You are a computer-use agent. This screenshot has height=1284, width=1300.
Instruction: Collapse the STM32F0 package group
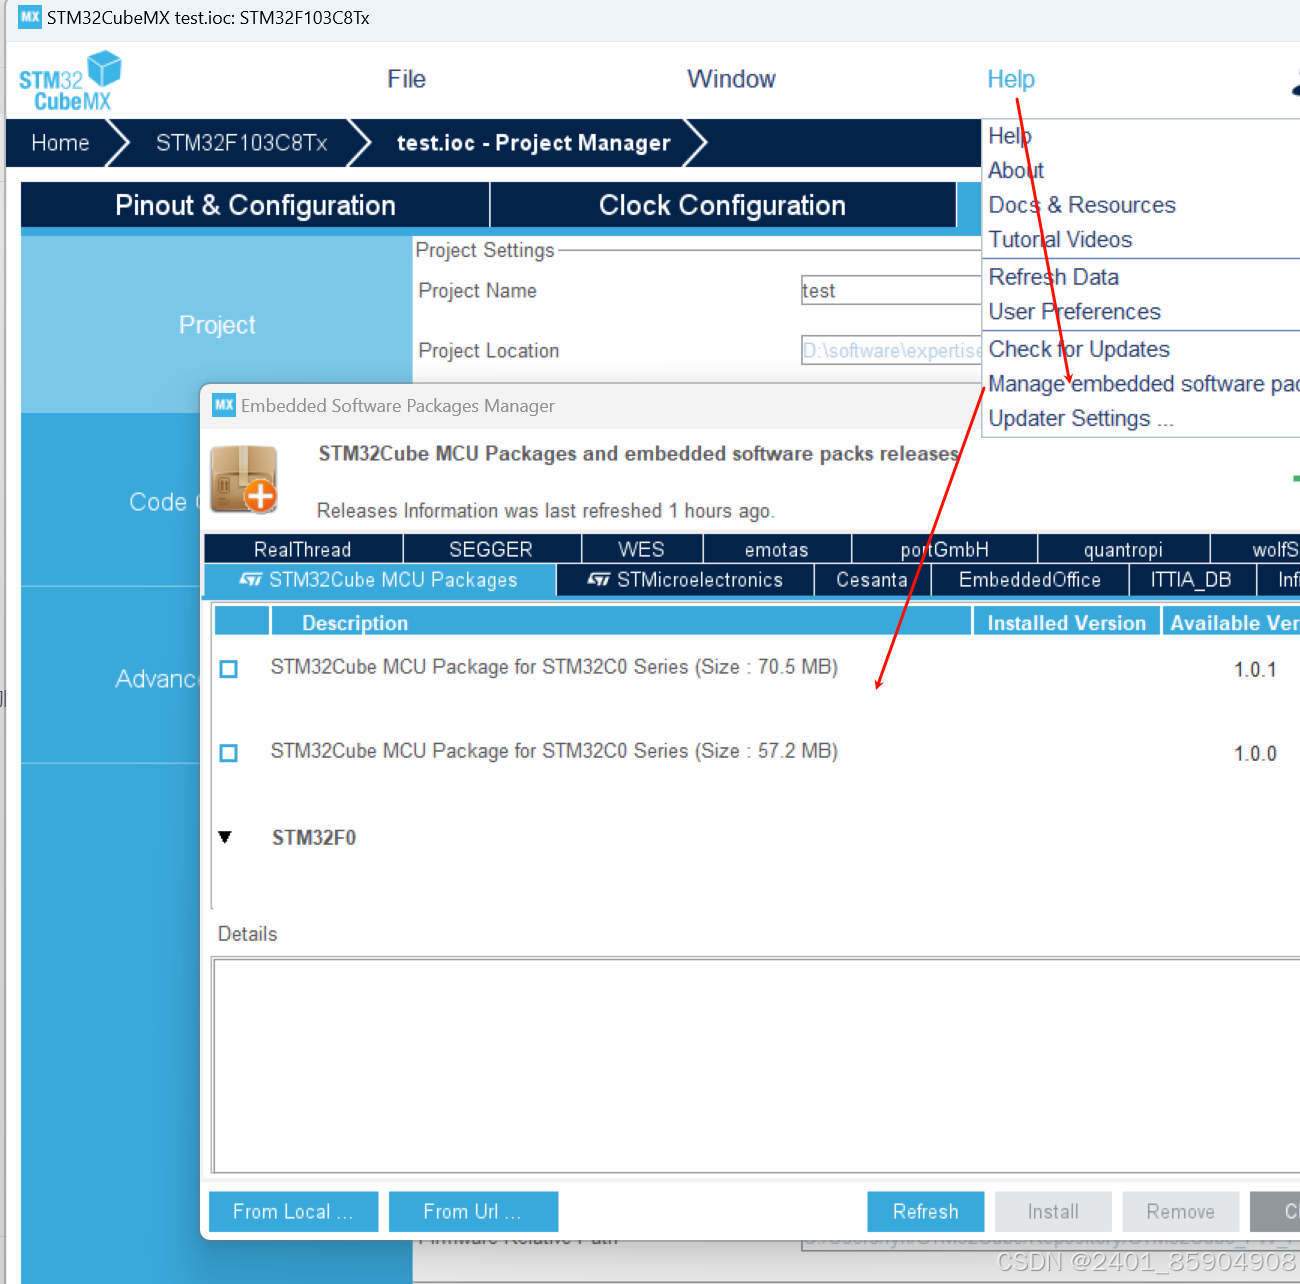tap(225, 837)
